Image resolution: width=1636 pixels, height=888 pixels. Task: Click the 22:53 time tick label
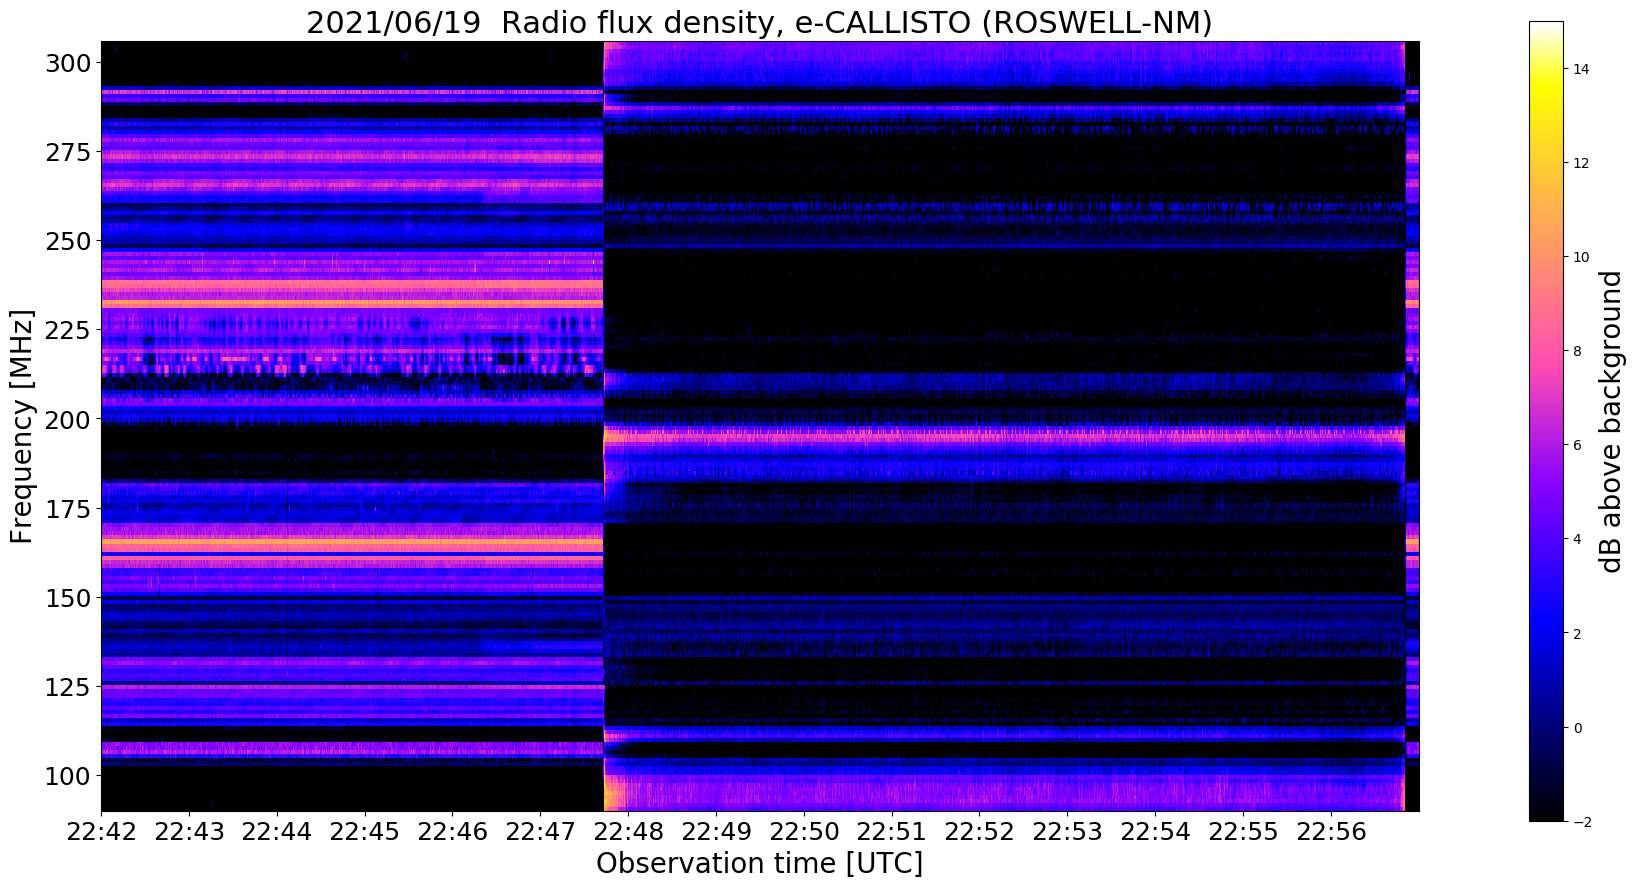coord(1068,833)
